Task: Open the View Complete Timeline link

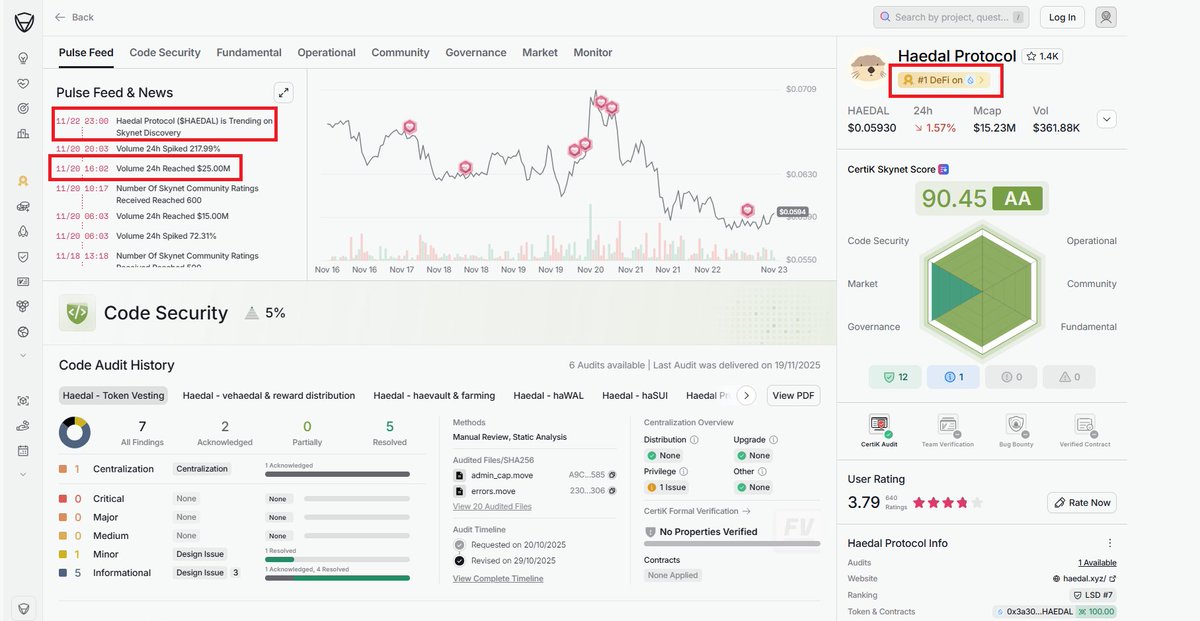Action: point(498,578)
